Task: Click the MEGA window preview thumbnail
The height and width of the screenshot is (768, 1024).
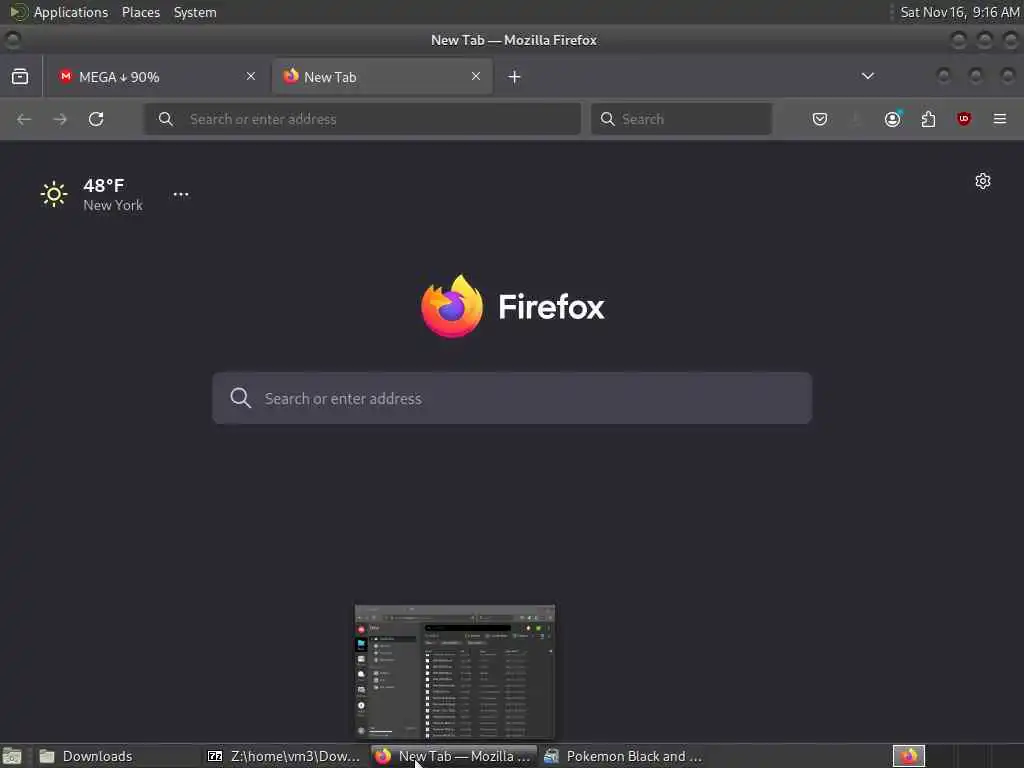Action: coord(455,672)
